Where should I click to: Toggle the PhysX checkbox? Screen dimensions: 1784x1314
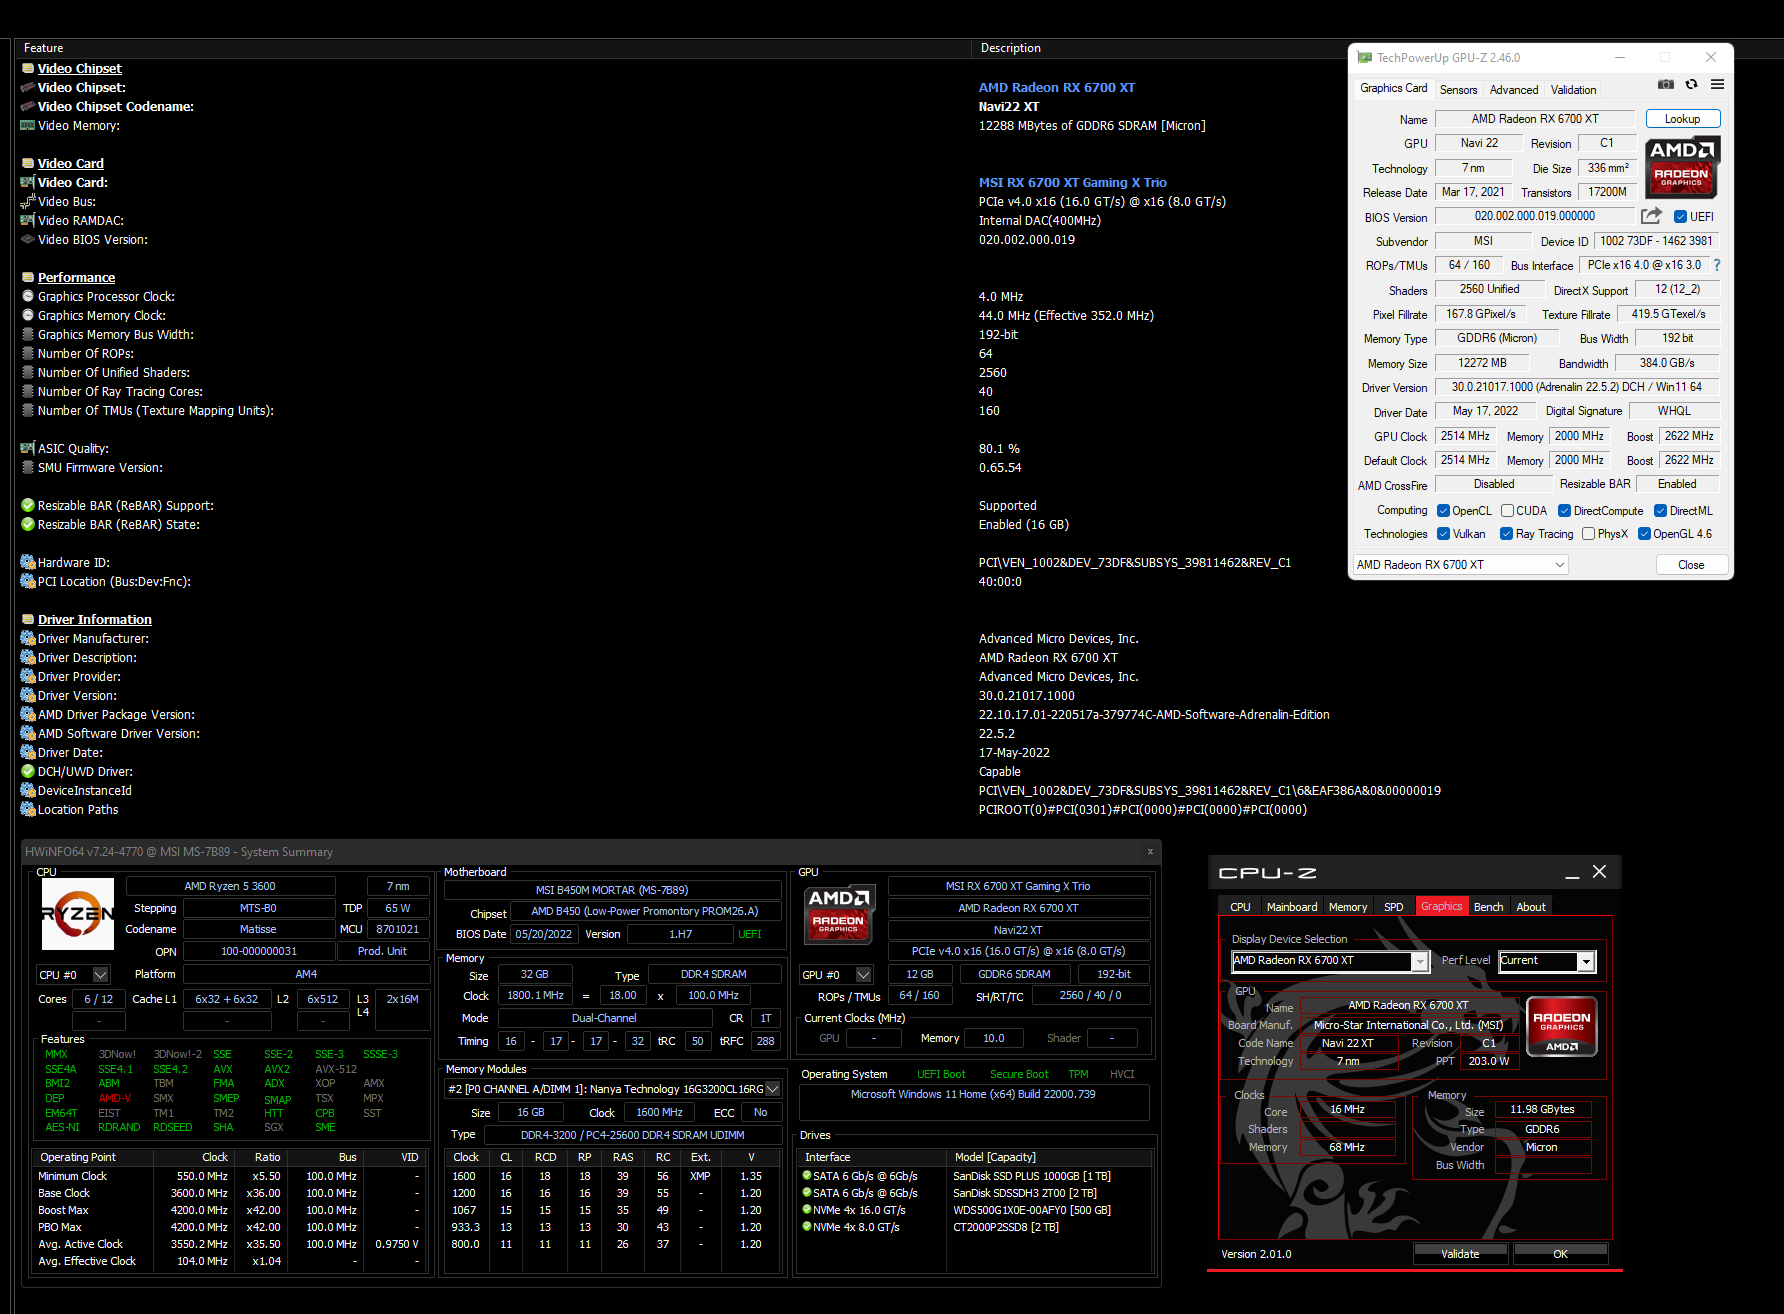(1588, 534)
